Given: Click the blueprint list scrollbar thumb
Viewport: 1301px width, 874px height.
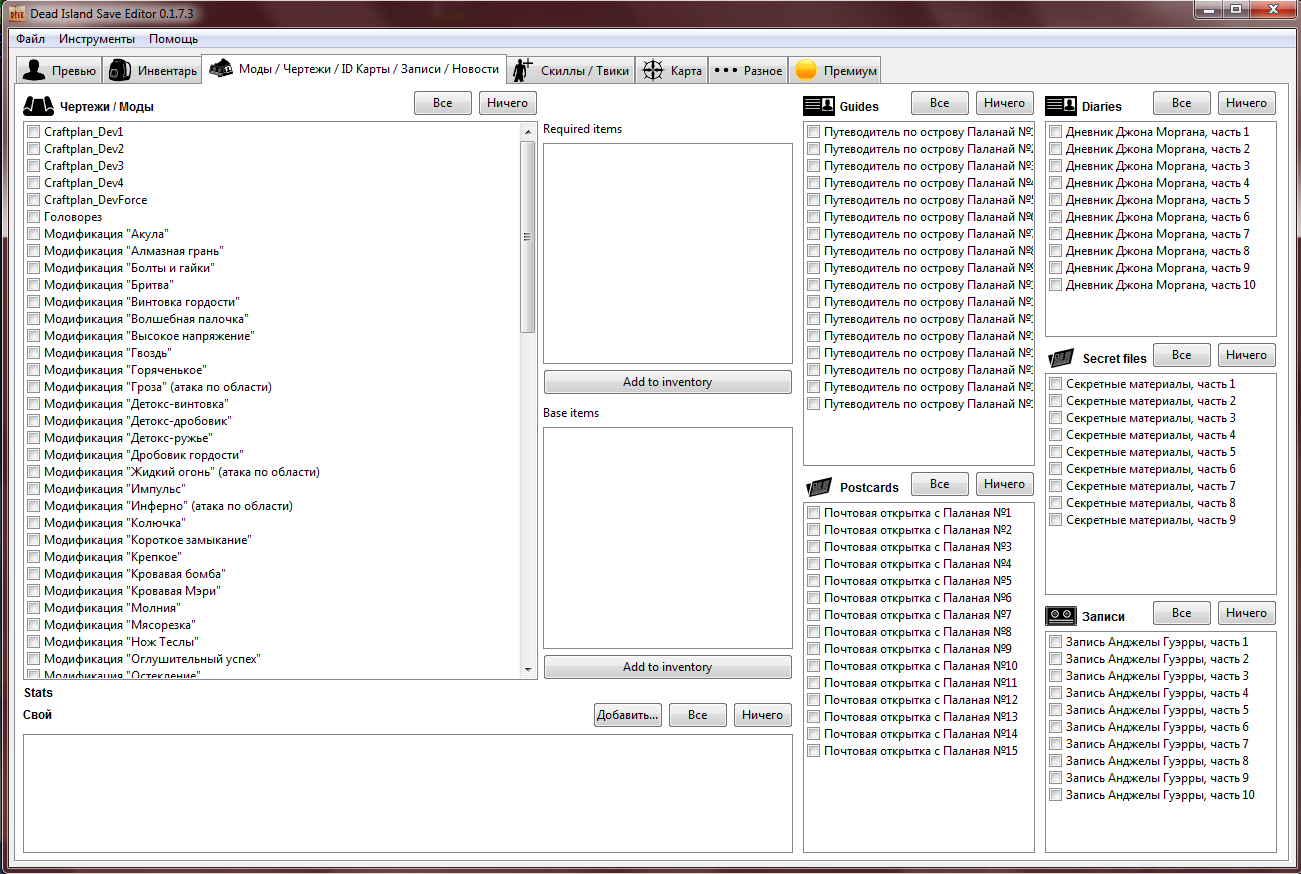Looking at the screenshot, I should coord(528,237).
